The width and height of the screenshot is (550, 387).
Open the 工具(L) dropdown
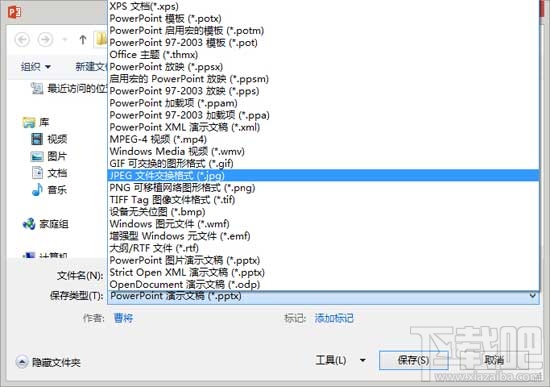340,360
